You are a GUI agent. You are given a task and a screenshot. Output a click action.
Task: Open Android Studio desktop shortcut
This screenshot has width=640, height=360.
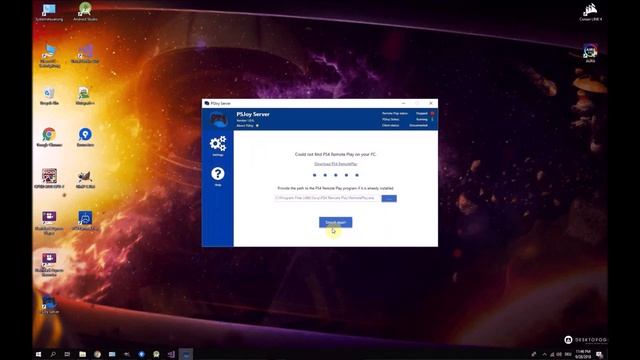85,11
